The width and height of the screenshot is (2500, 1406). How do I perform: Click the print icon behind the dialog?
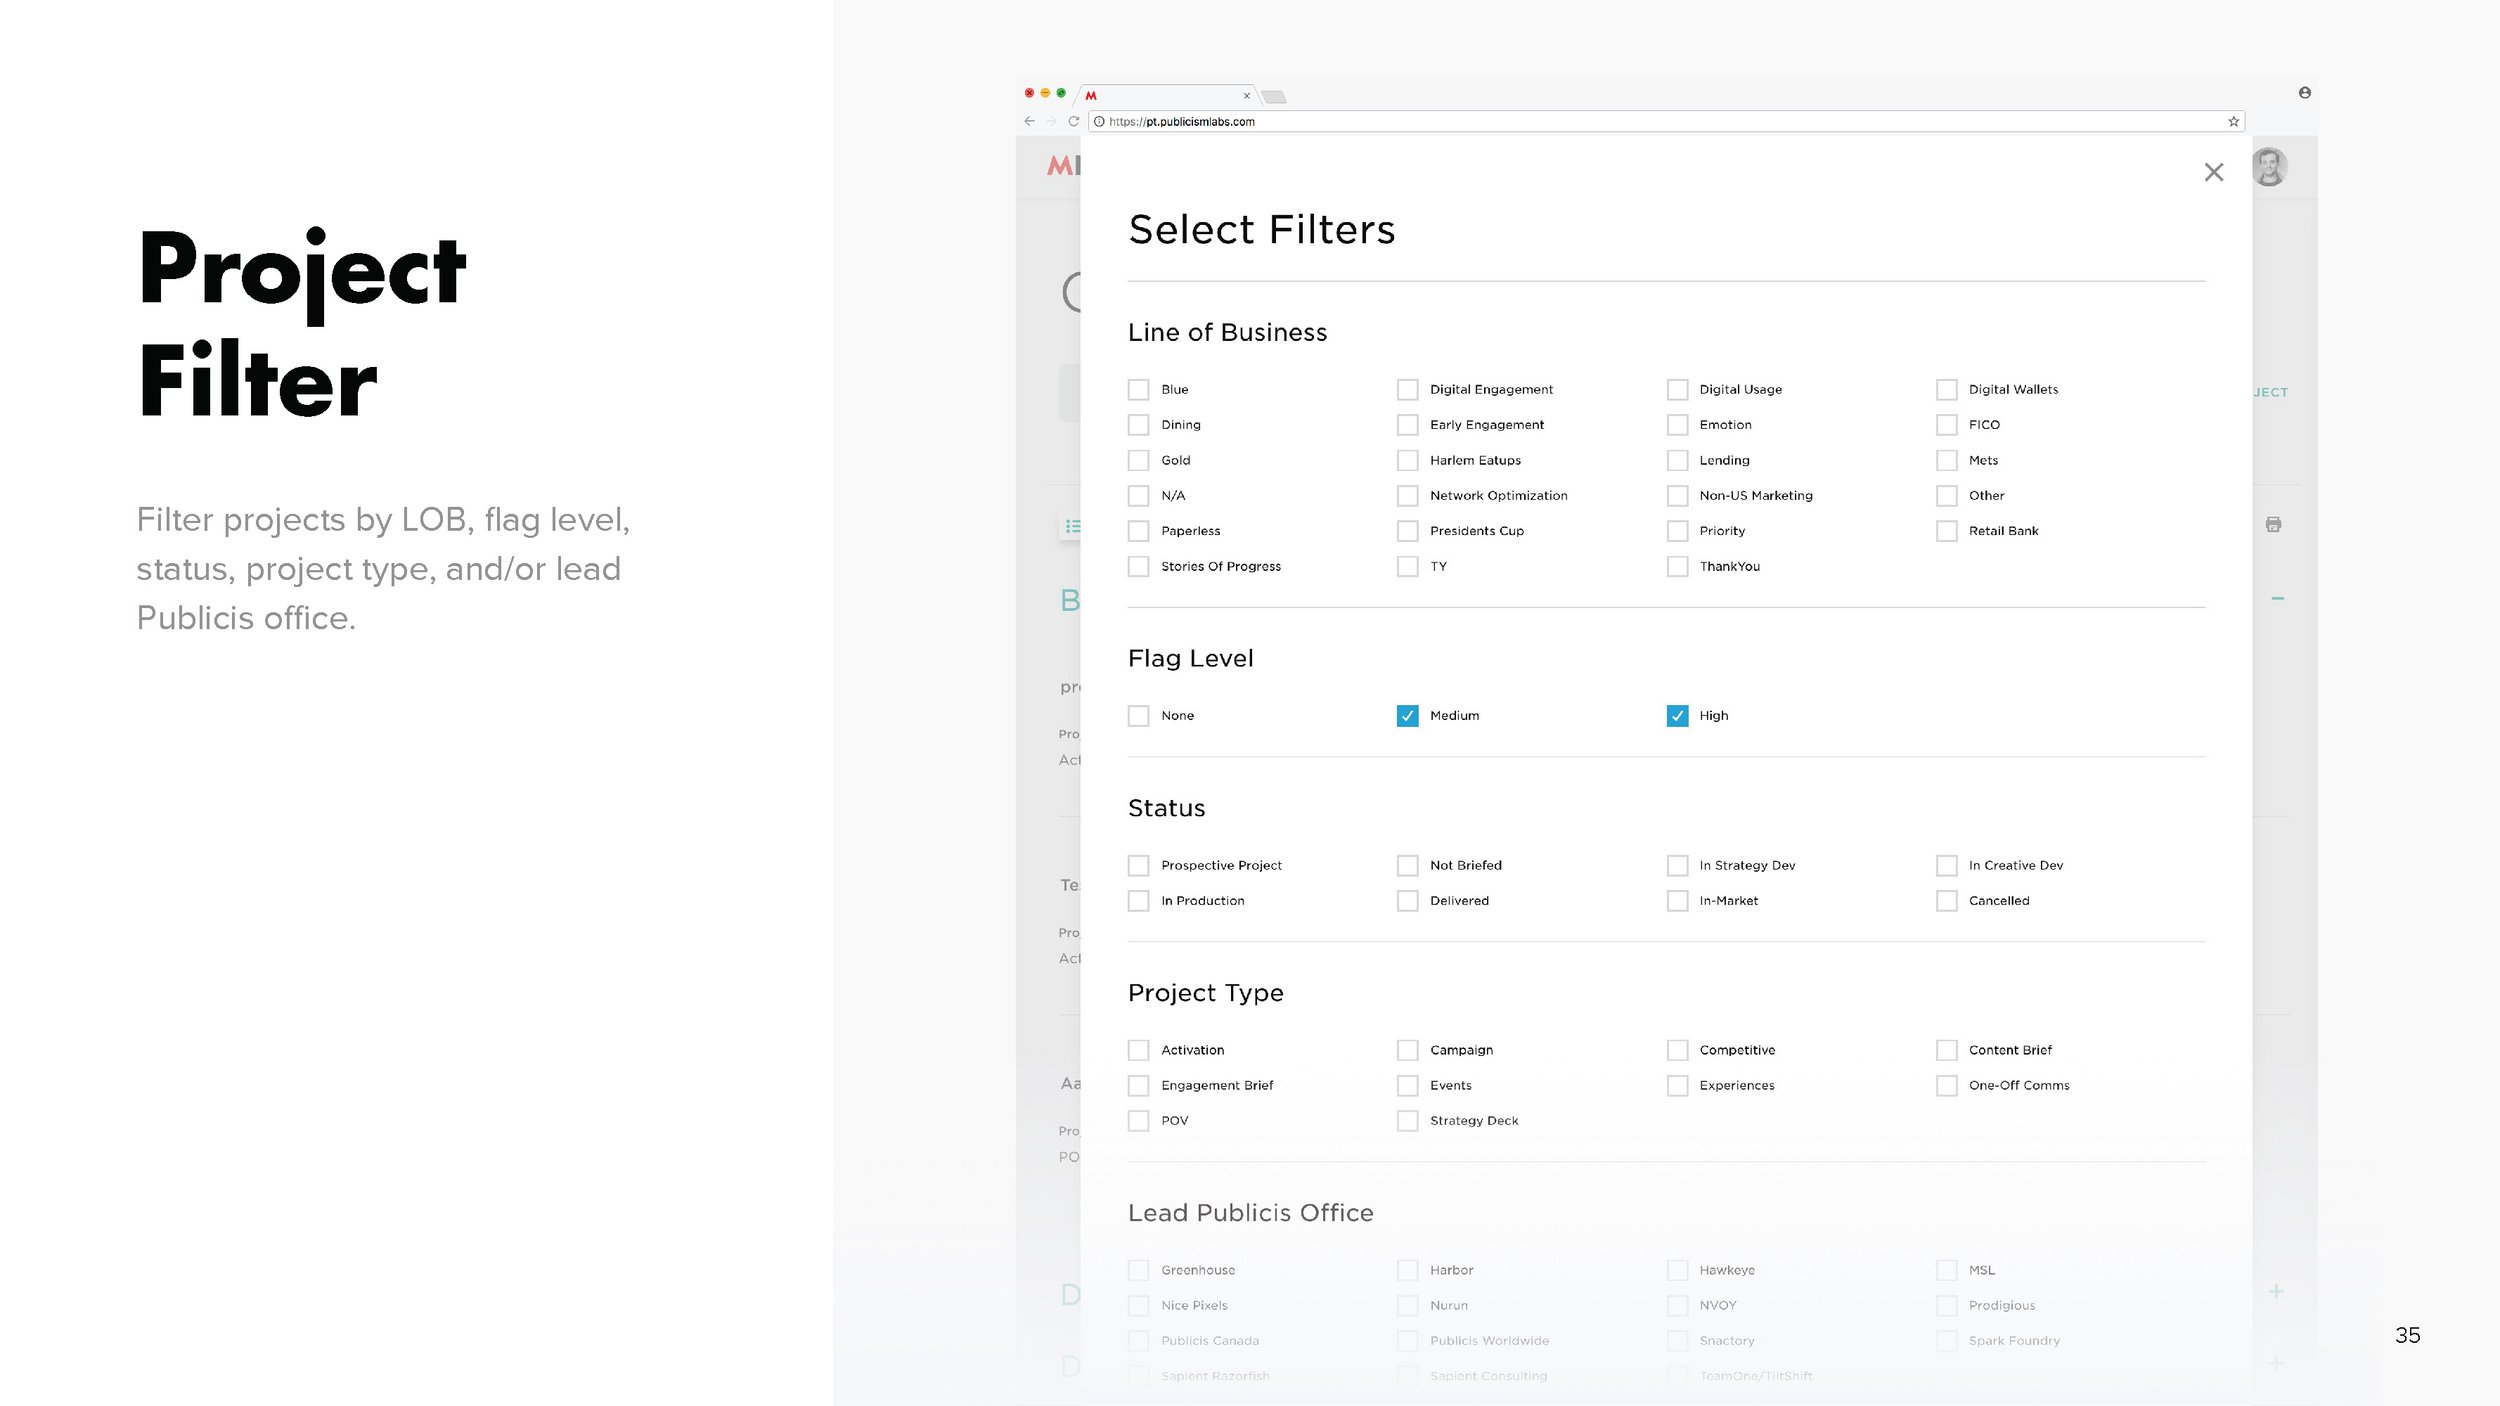(x=2273, y=524)
